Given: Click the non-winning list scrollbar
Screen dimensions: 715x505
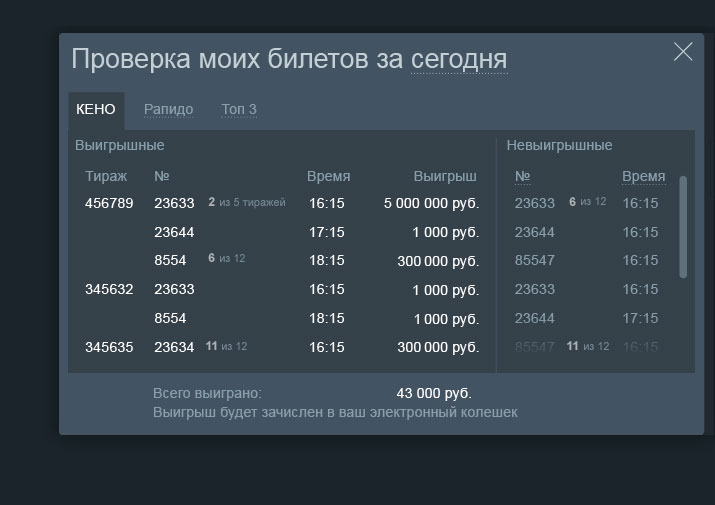Looking at the screenshot, I should 683,227.
